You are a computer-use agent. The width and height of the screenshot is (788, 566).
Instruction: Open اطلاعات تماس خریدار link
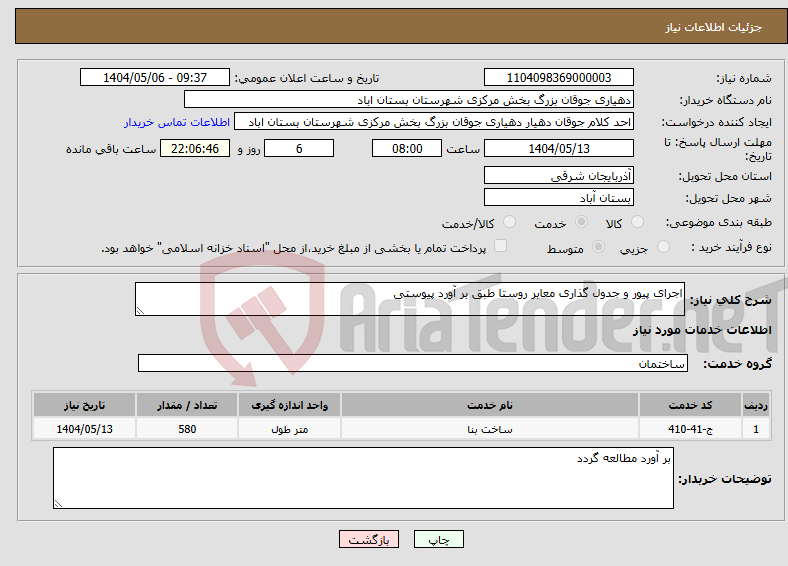click(x=177, y=122)
